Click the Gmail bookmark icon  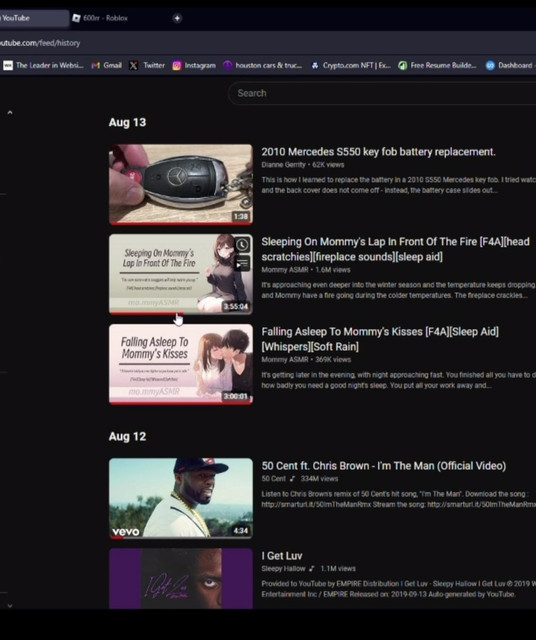96,65
